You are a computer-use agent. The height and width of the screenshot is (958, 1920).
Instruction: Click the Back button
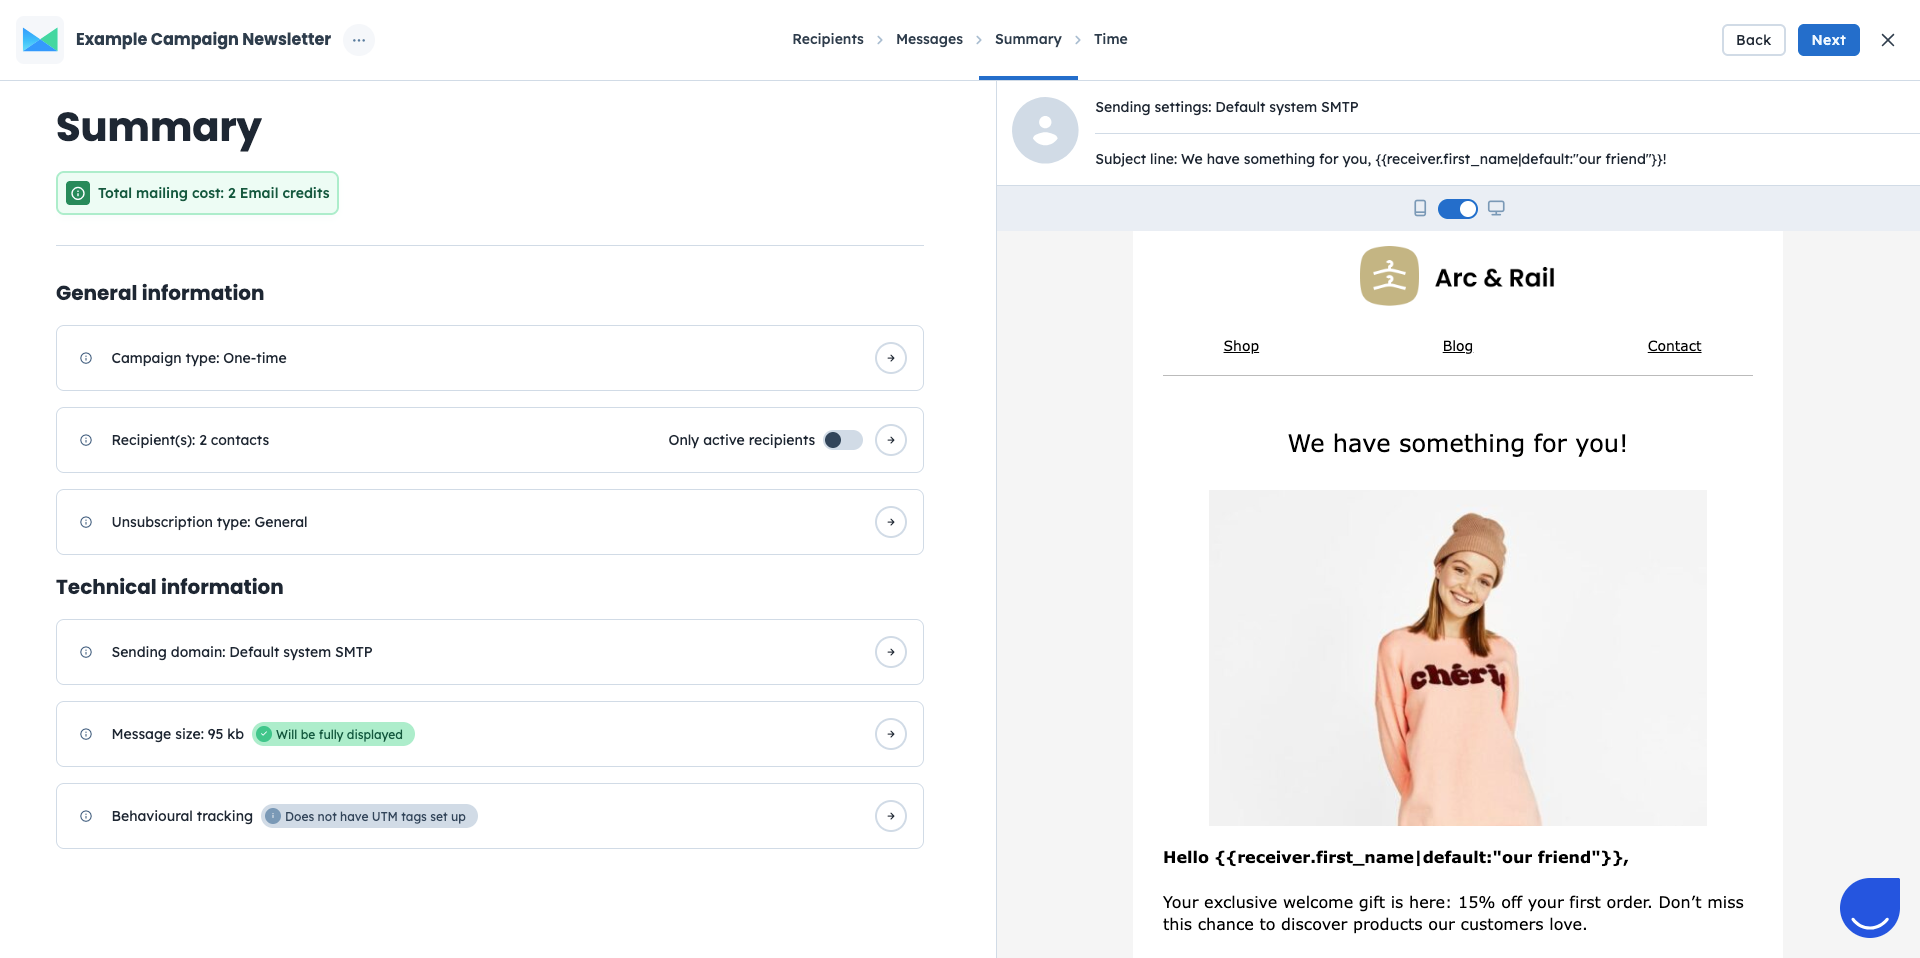[x=1753, y=40]
